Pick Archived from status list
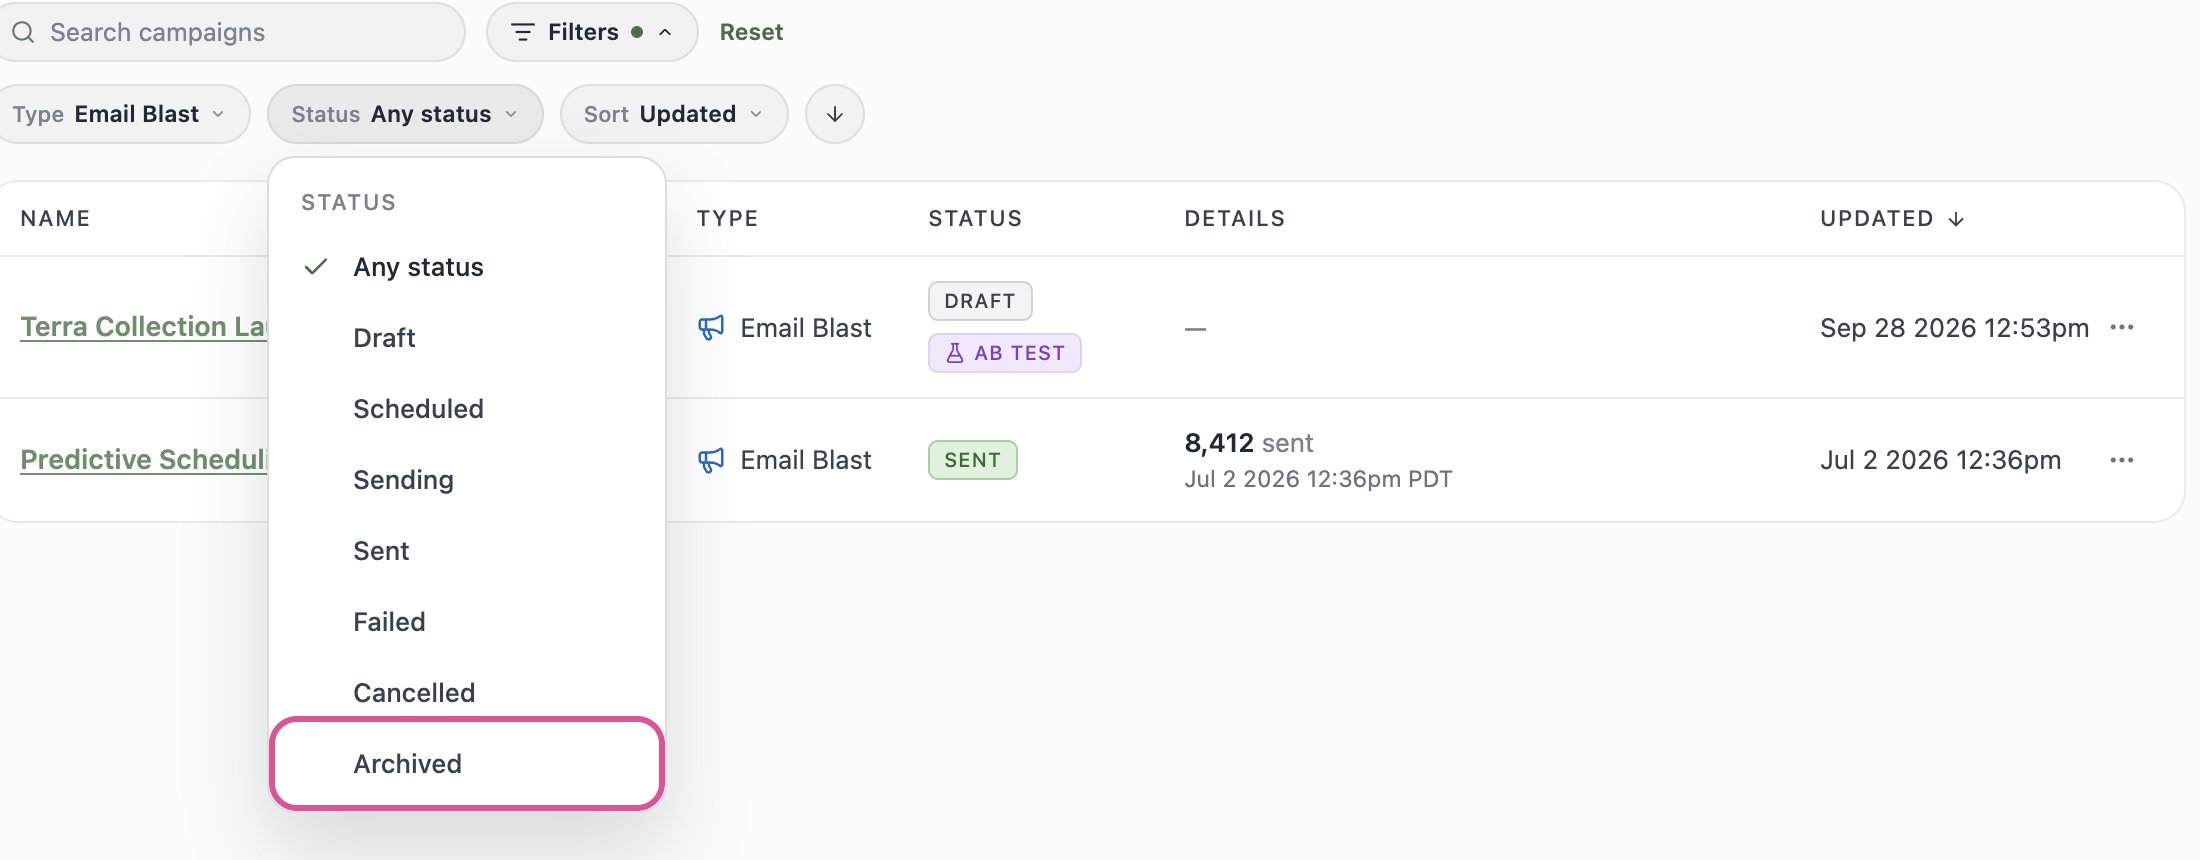2200x860 pixels. (x=467, y=764)
